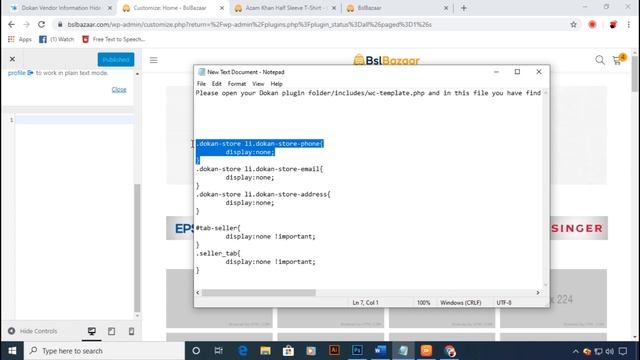Viewport: 640px width, 360px height.
Task: Open the Facebook Watch bookmark
Action: click(x=57, y=39)
